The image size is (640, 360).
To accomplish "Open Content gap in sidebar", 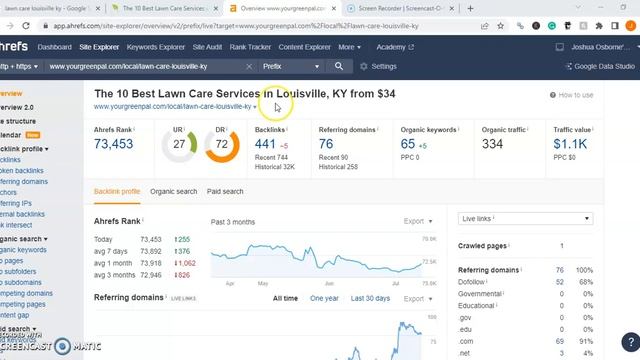I will point(15,315).
